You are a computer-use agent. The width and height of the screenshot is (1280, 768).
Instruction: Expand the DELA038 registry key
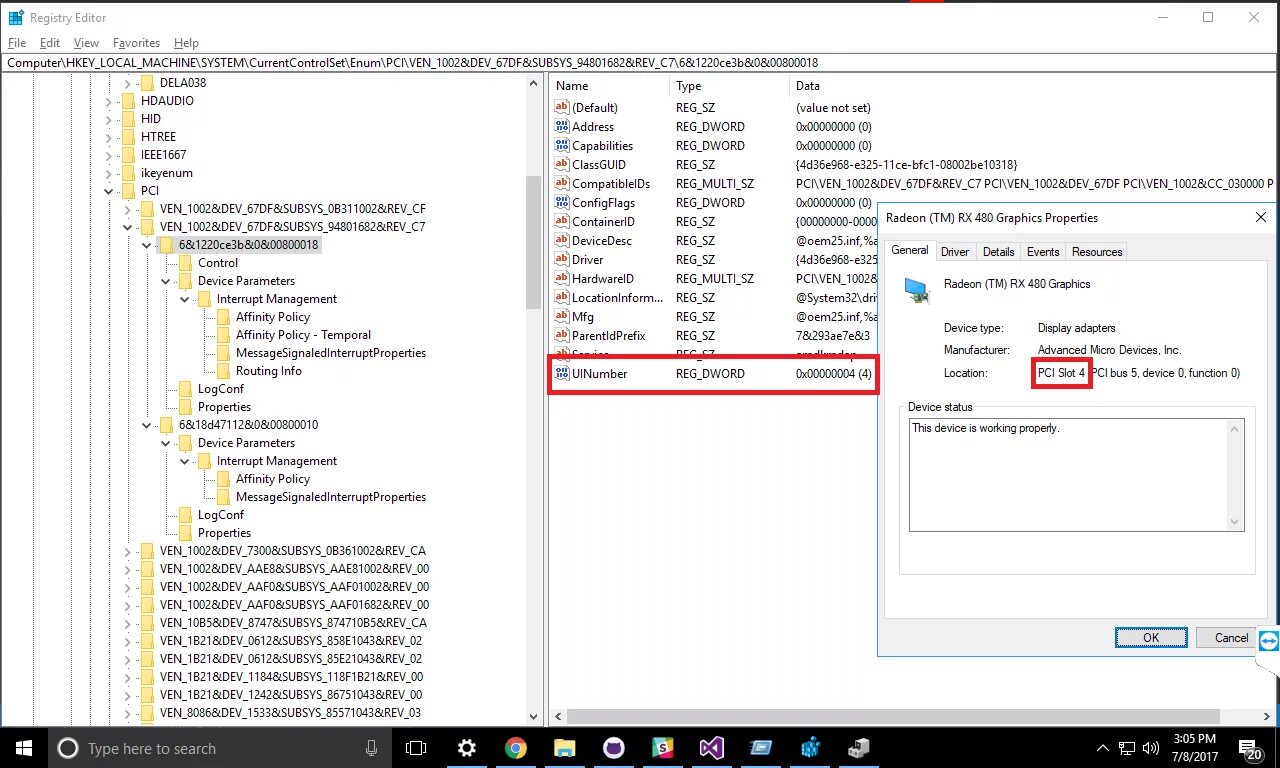127,83
